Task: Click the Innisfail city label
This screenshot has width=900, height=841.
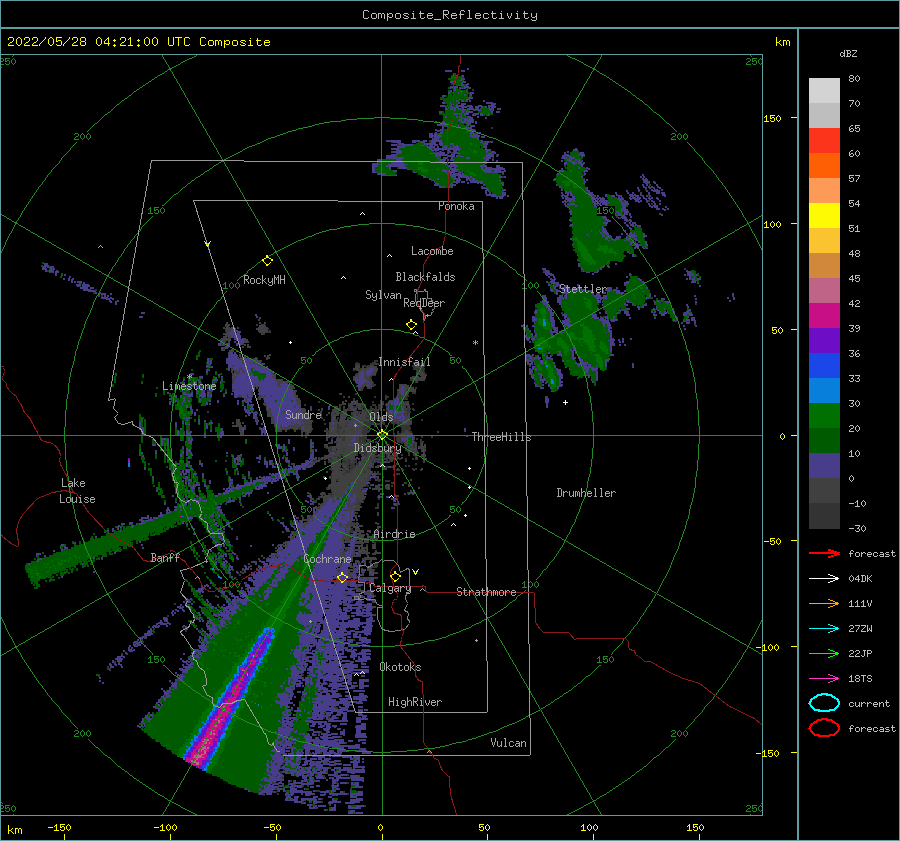Action: pos(404,362)
